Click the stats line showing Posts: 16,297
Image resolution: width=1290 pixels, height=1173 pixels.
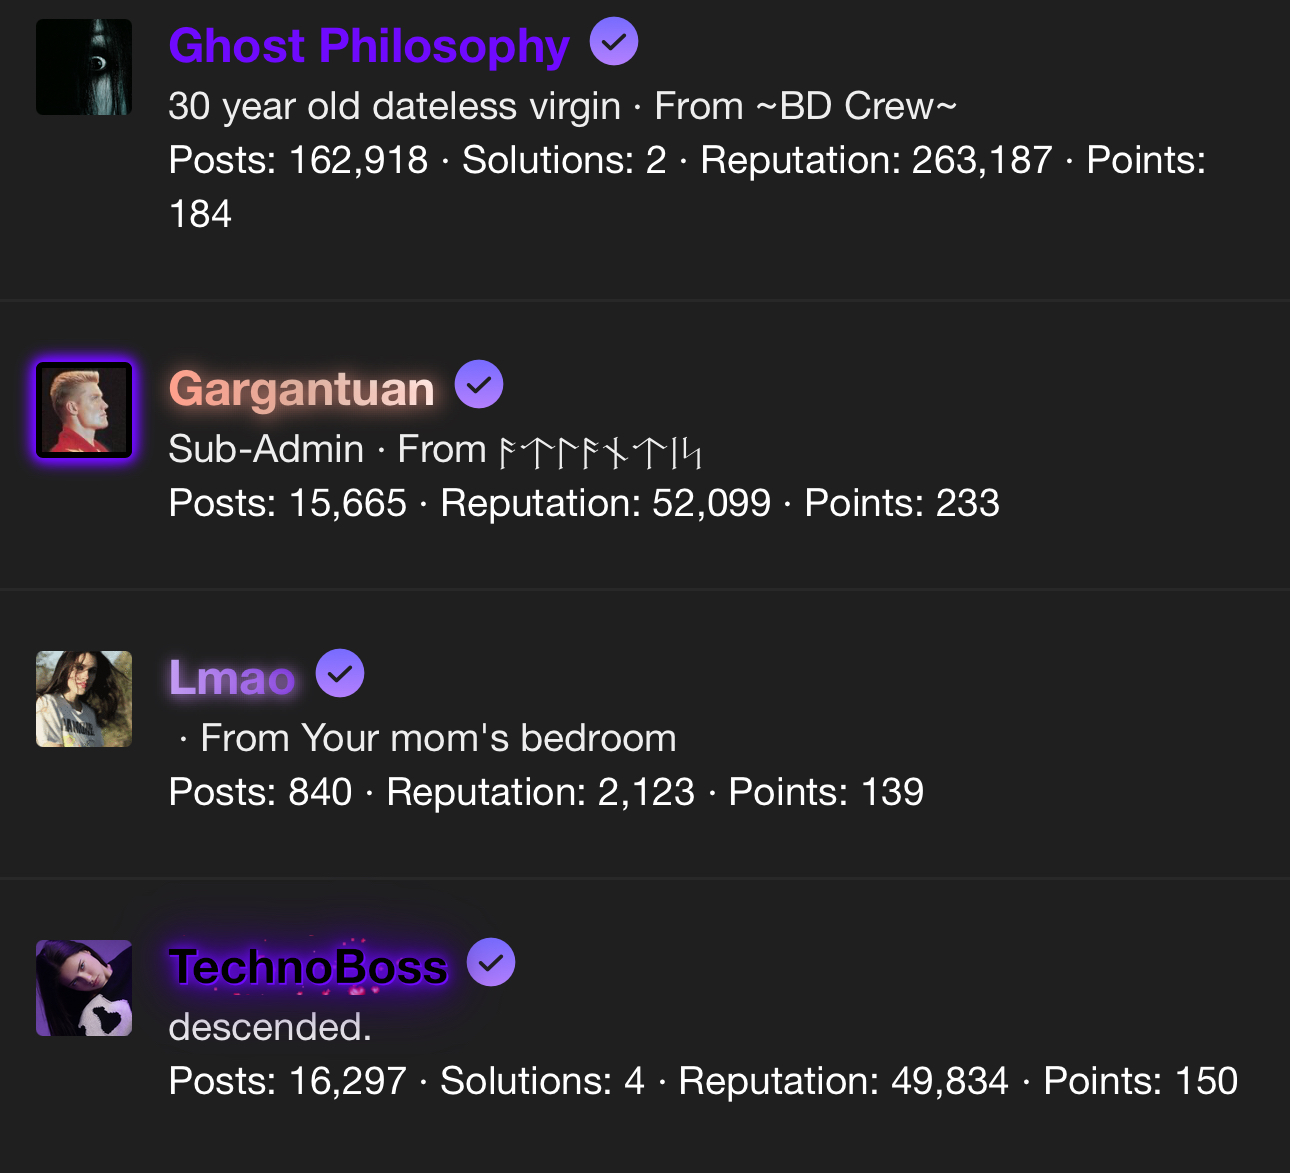click(702, 1081)
